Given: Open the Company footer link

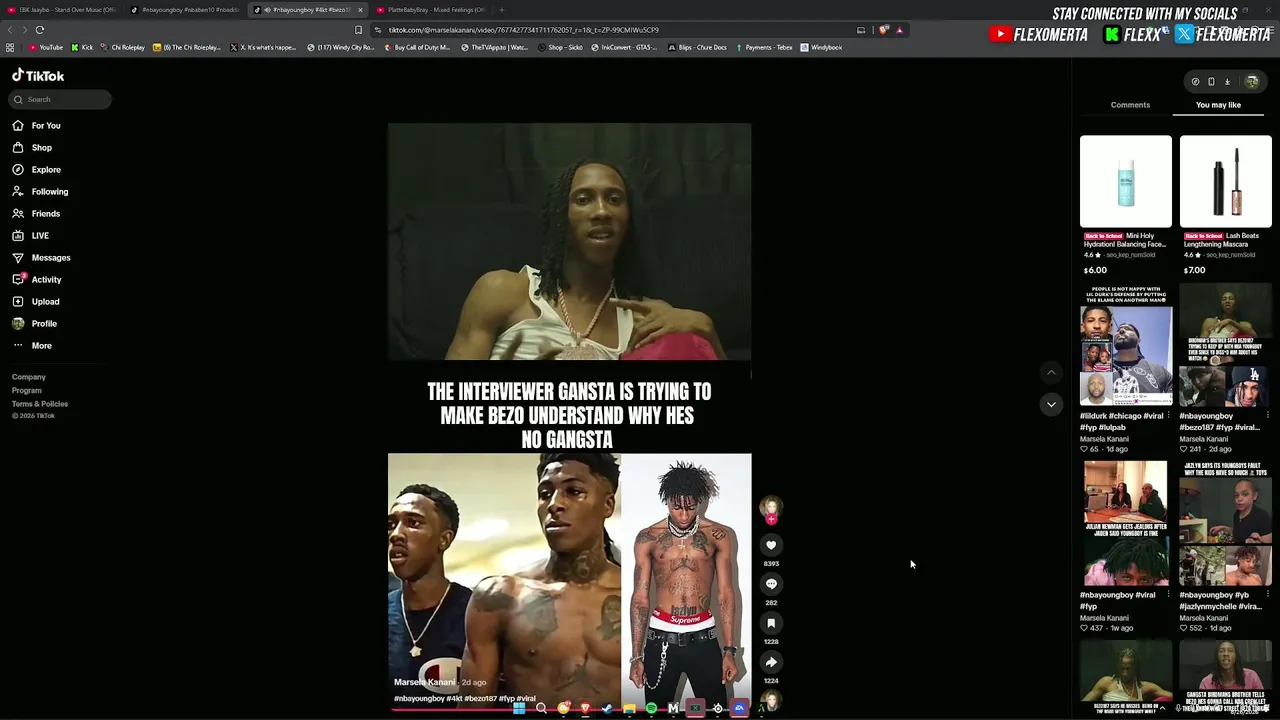Looking at the screenshot, I should [x=29, y=377].
